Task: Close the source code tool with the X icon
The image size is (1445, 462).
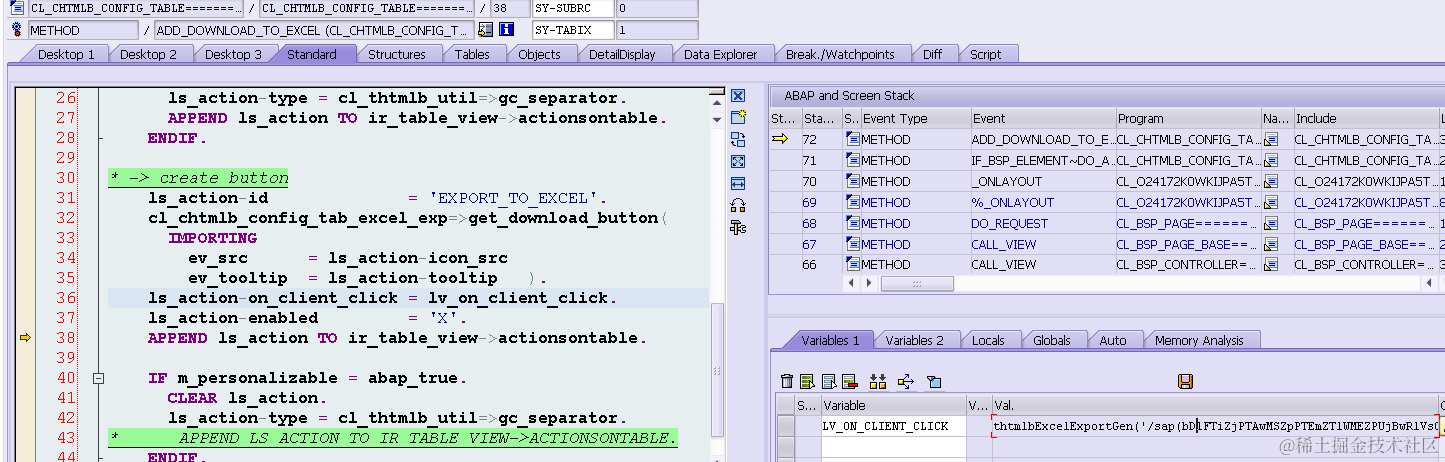Action: pos(738,96)
